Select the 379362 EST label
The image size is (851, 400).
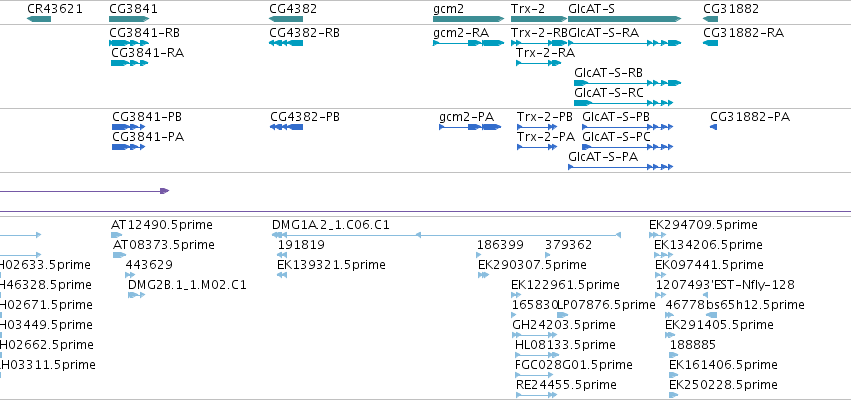coord(569,245)
